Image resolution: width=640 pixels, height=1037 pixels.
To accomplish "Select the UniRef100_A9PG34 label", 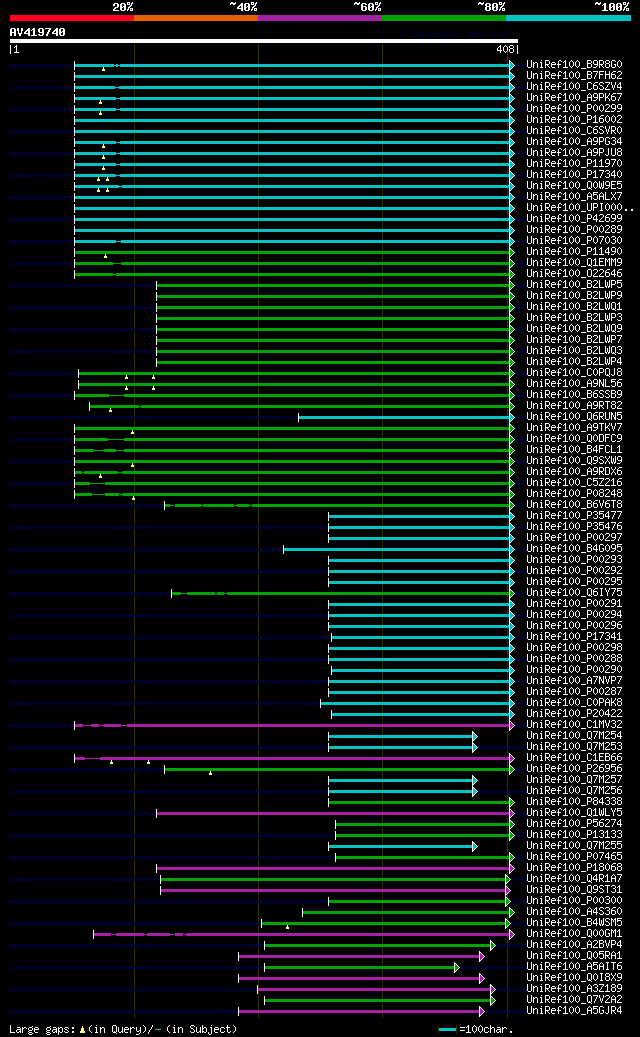I will (x=574, y=142).
